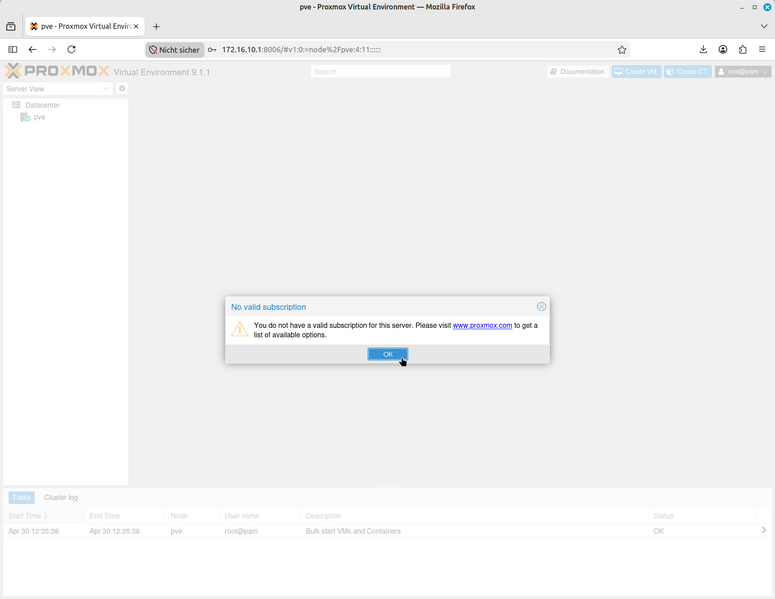Collapse the Datacenter tree node
775x599 pixels.
tap(7, 105)
